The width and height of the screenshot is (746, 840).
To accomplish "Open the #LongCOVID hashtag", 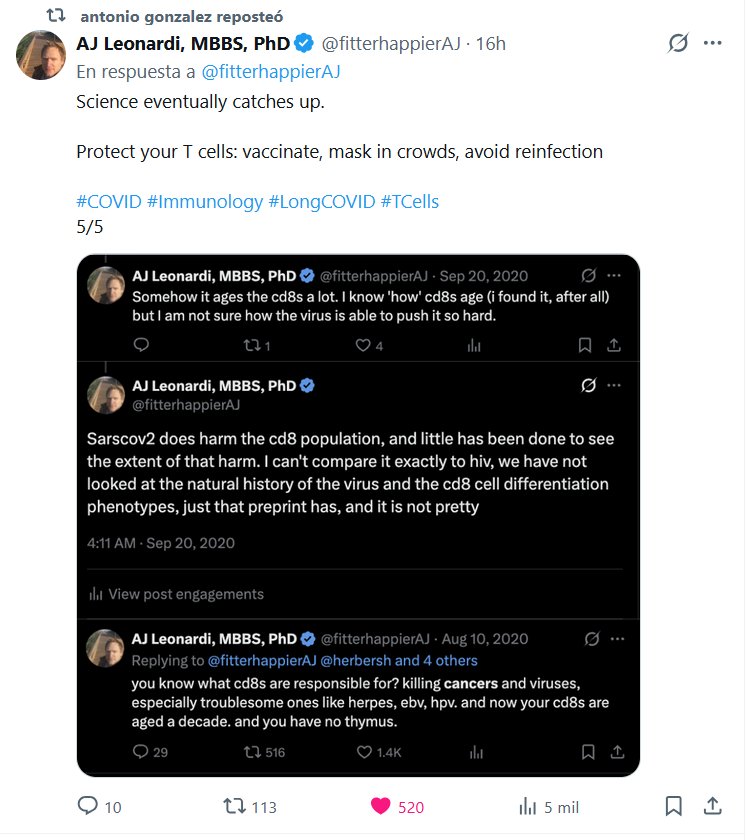I will 321,201.
